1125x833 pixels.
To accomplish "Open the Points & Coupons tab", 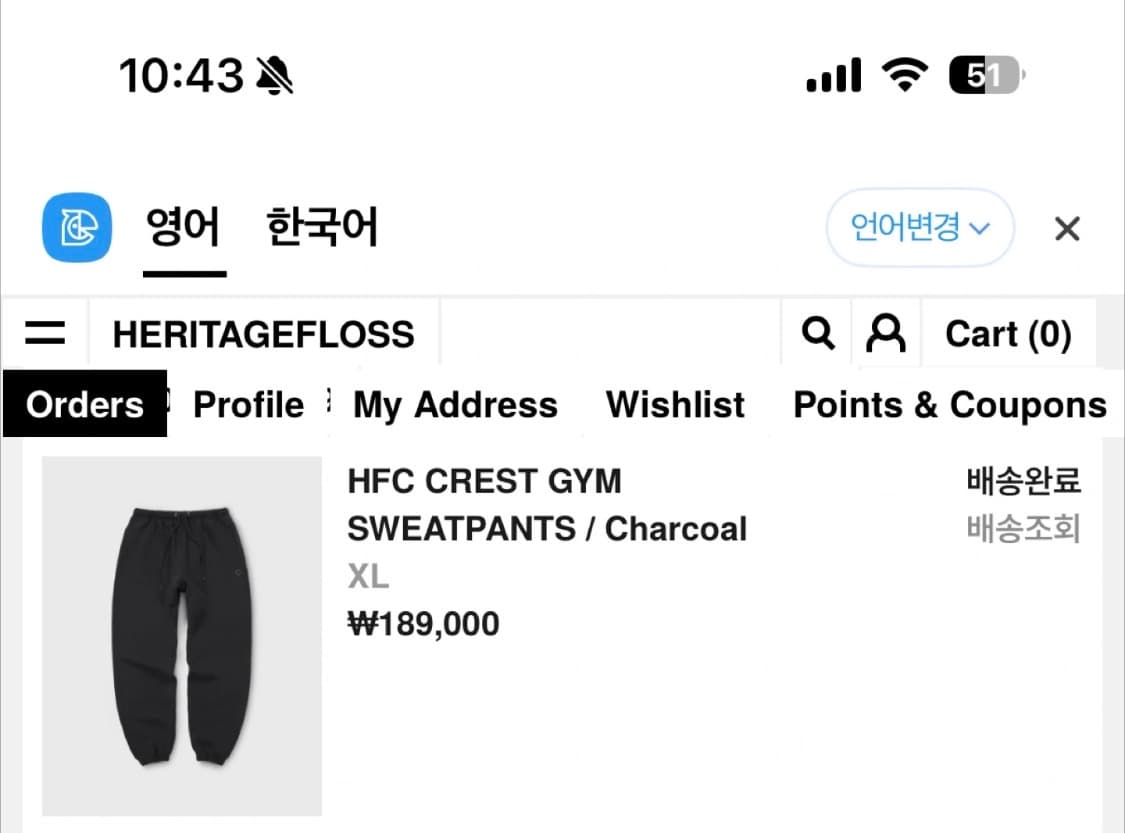I will pos(949,404).
